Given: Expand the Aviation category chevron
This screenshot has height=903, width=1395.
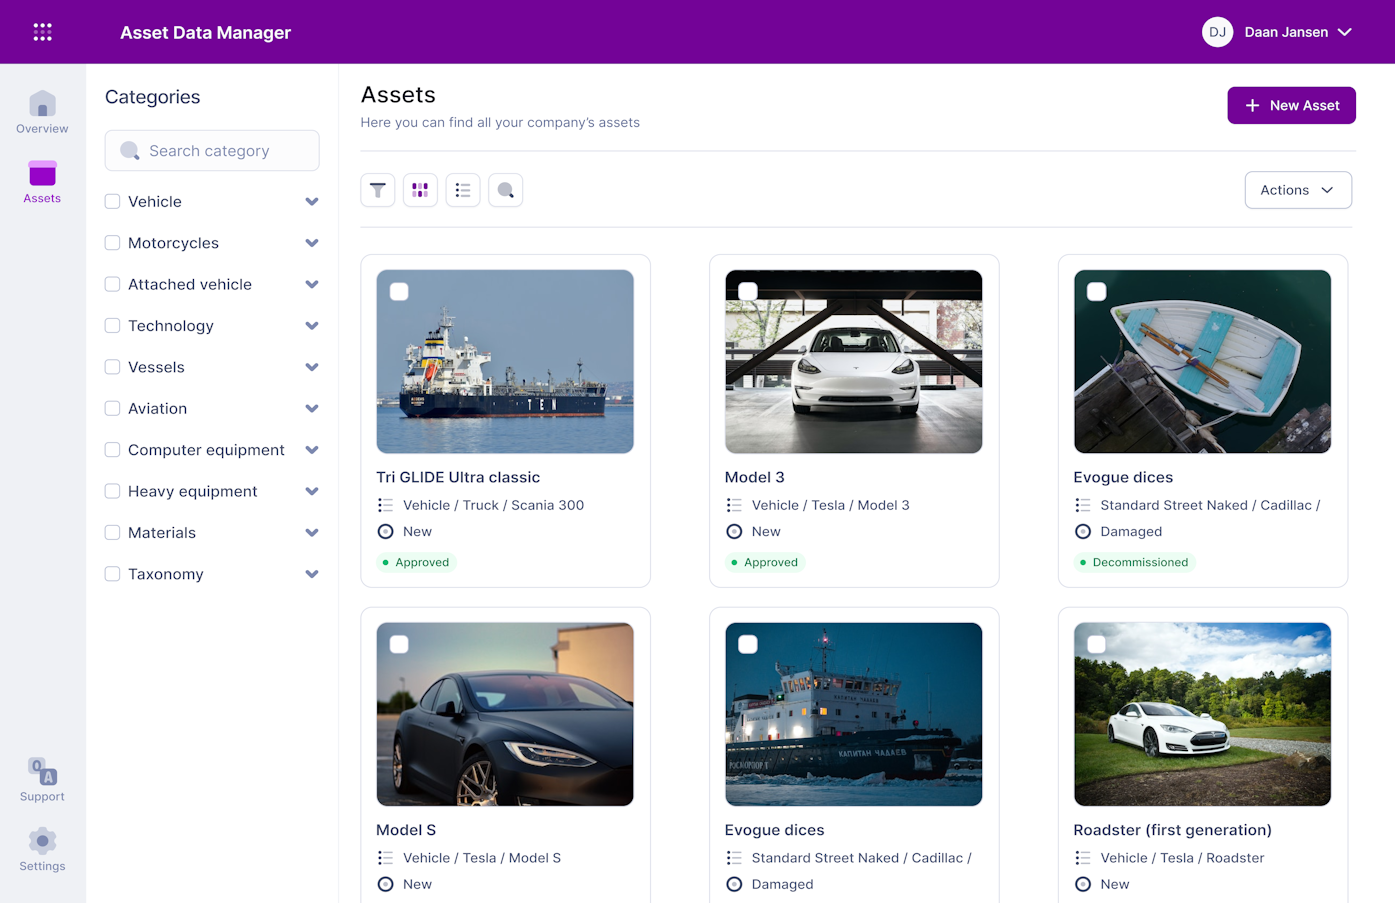Looking at the screenshot, I should point(312,409).
